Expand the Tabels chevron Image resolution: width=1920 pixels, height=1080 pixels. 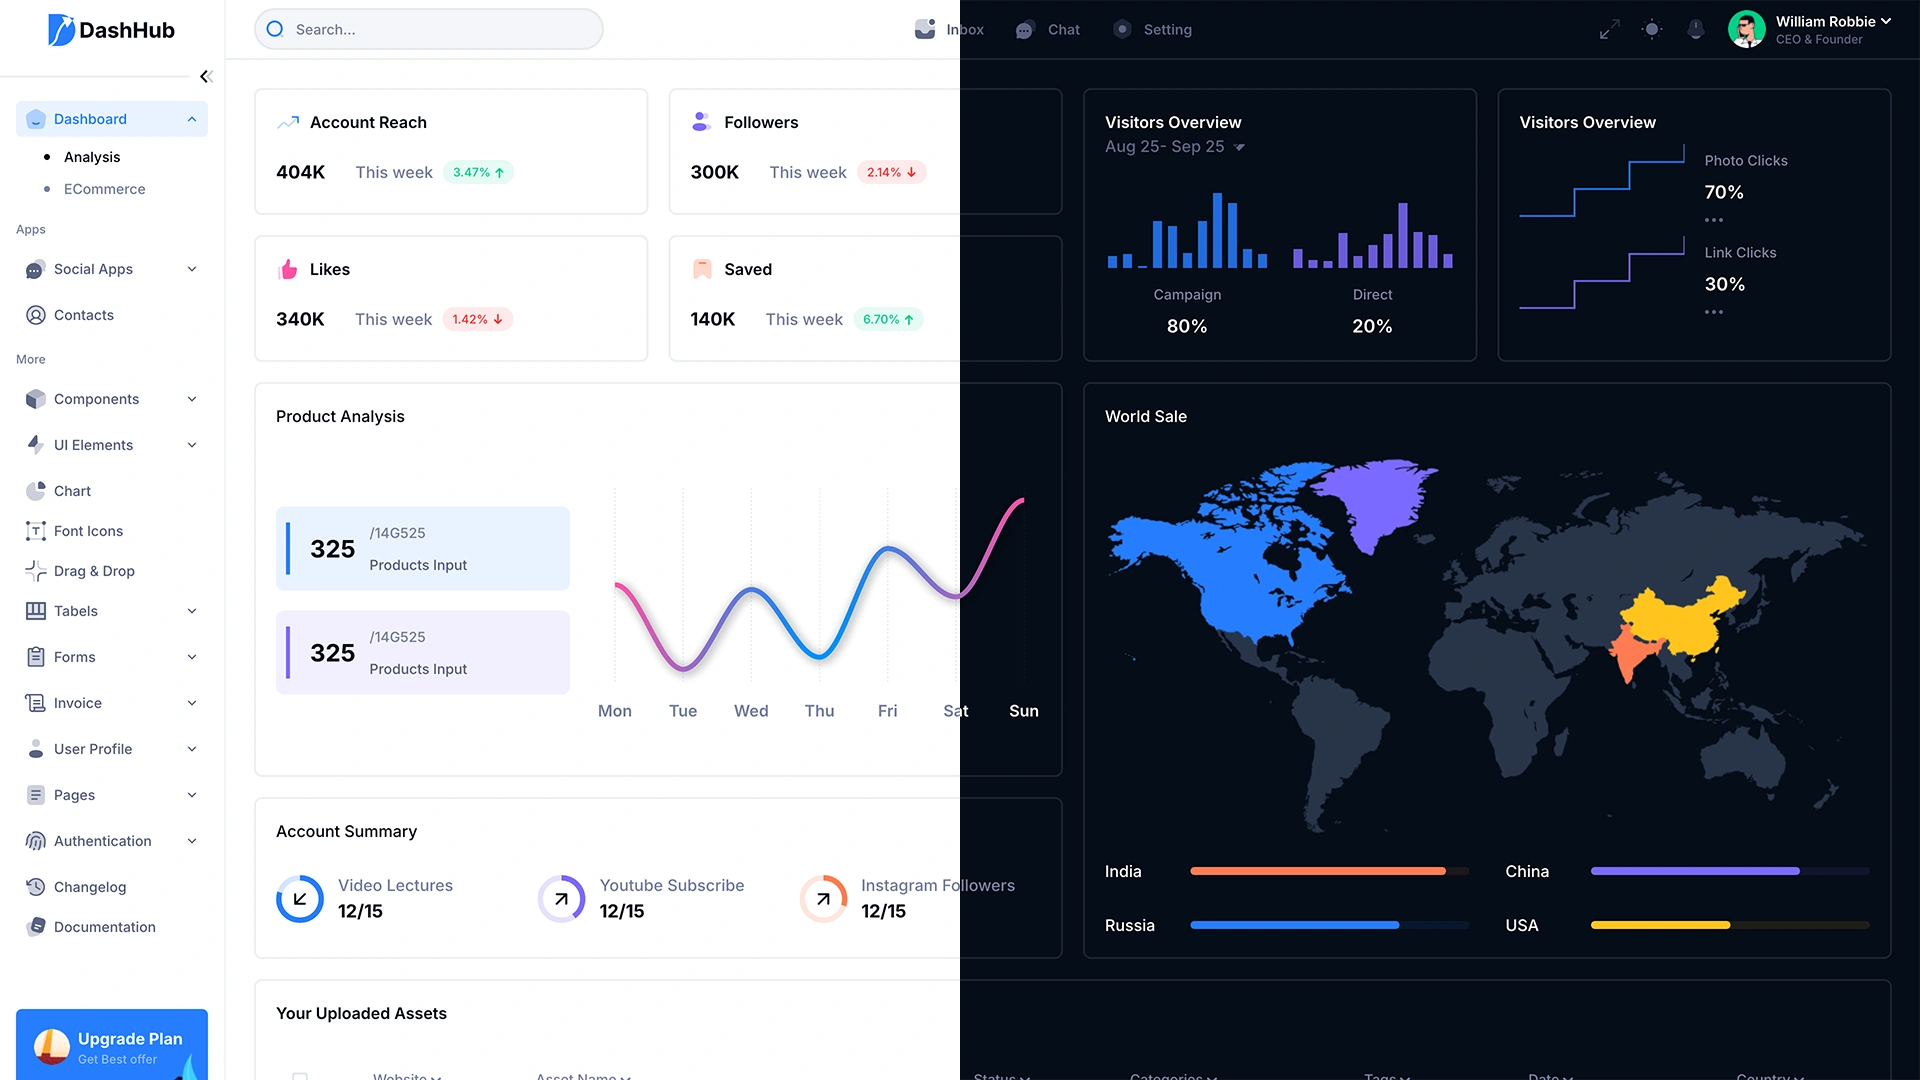(x=192, y=611)
